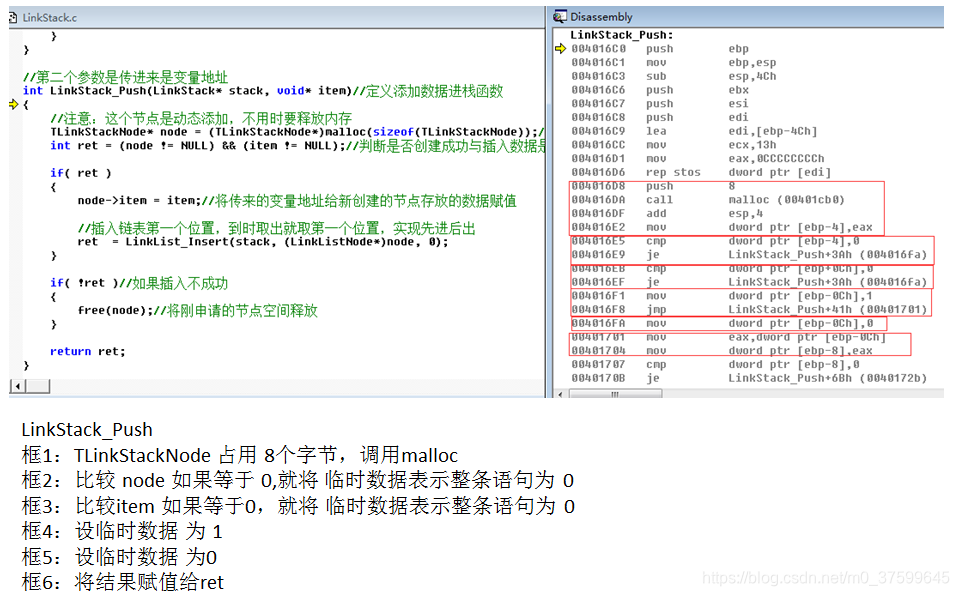Click the node->item = item; source line

coord(297,201)
